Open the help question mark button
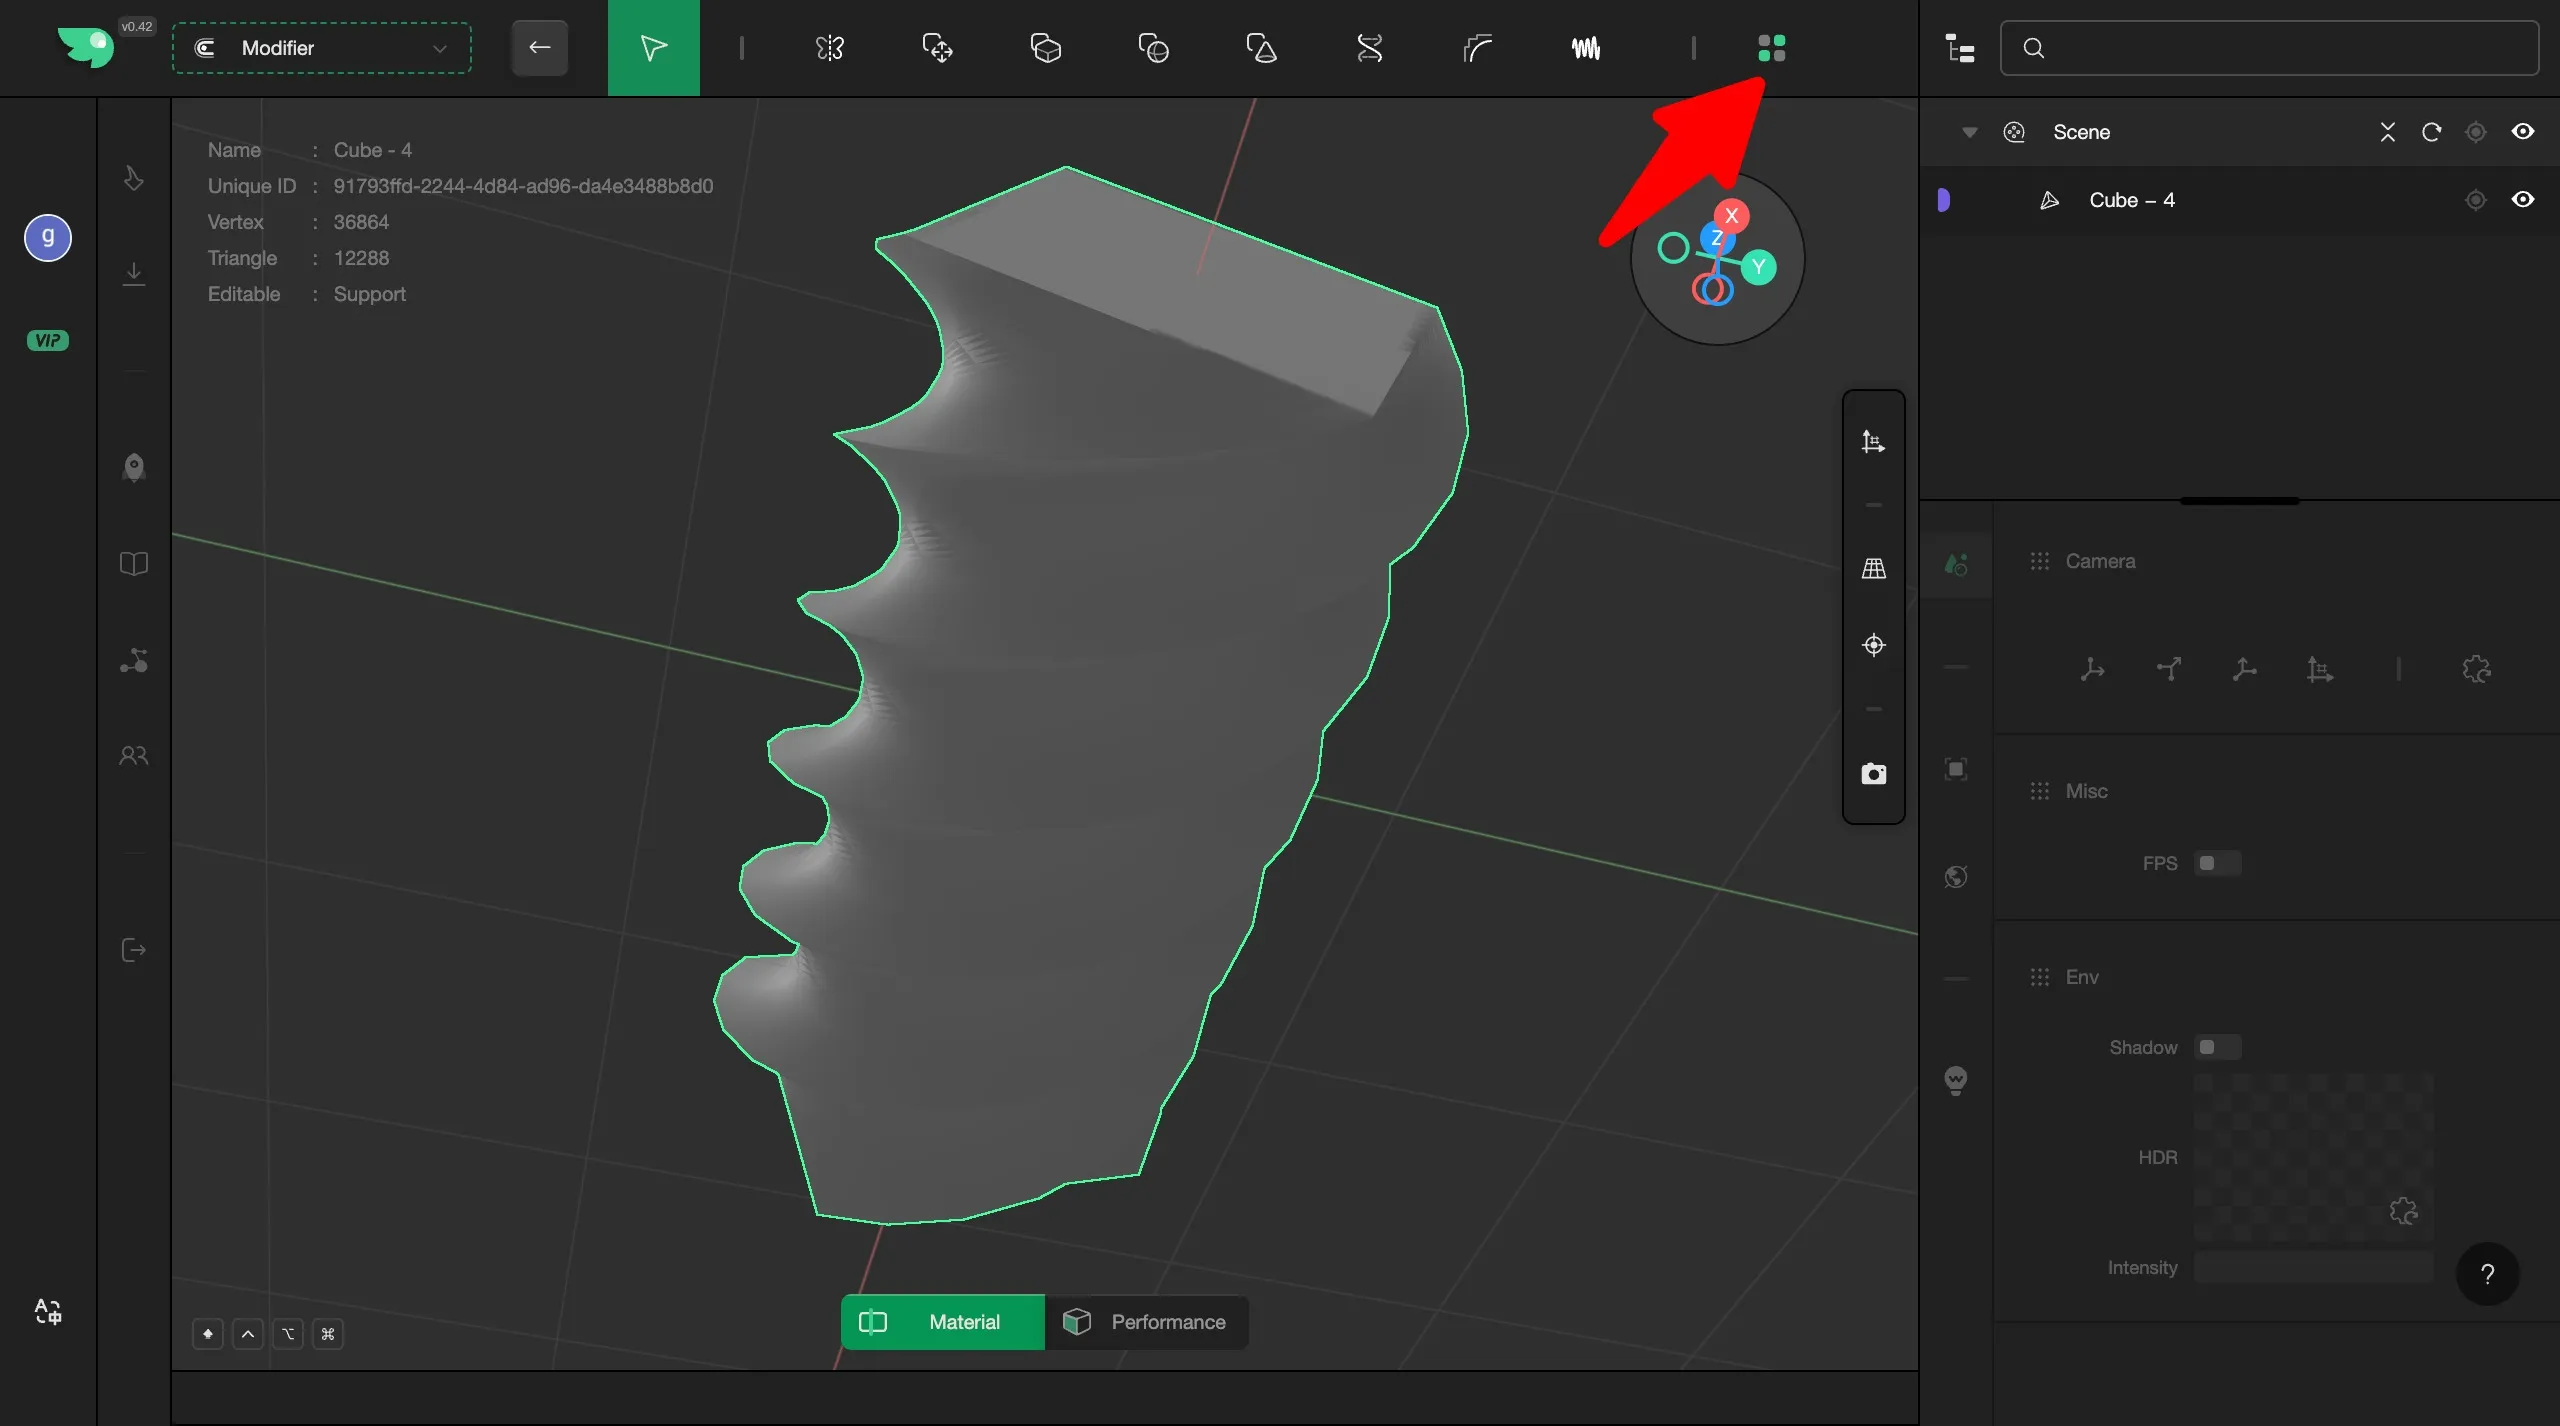Image resolution: width=2560 pixels, height=1426 pixels. pos(2486,1274)
